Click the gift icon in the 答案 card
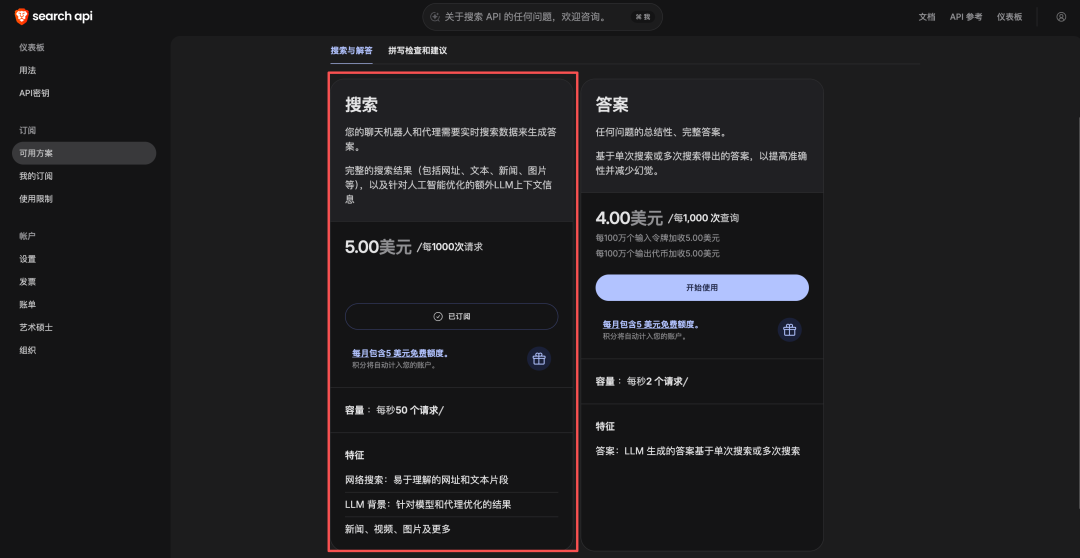This screenshot has height=558, width=1080. pyautogui.click(x=789, y=329)
